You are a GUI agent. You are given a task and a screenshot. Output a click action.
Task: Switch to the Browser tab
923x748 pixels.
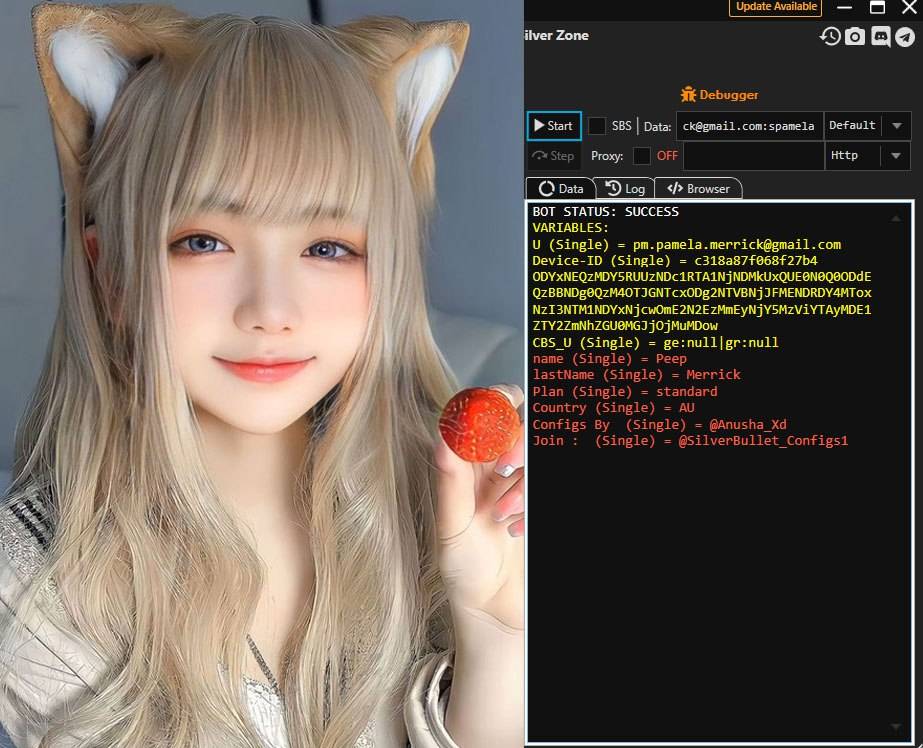pos(698,188)
